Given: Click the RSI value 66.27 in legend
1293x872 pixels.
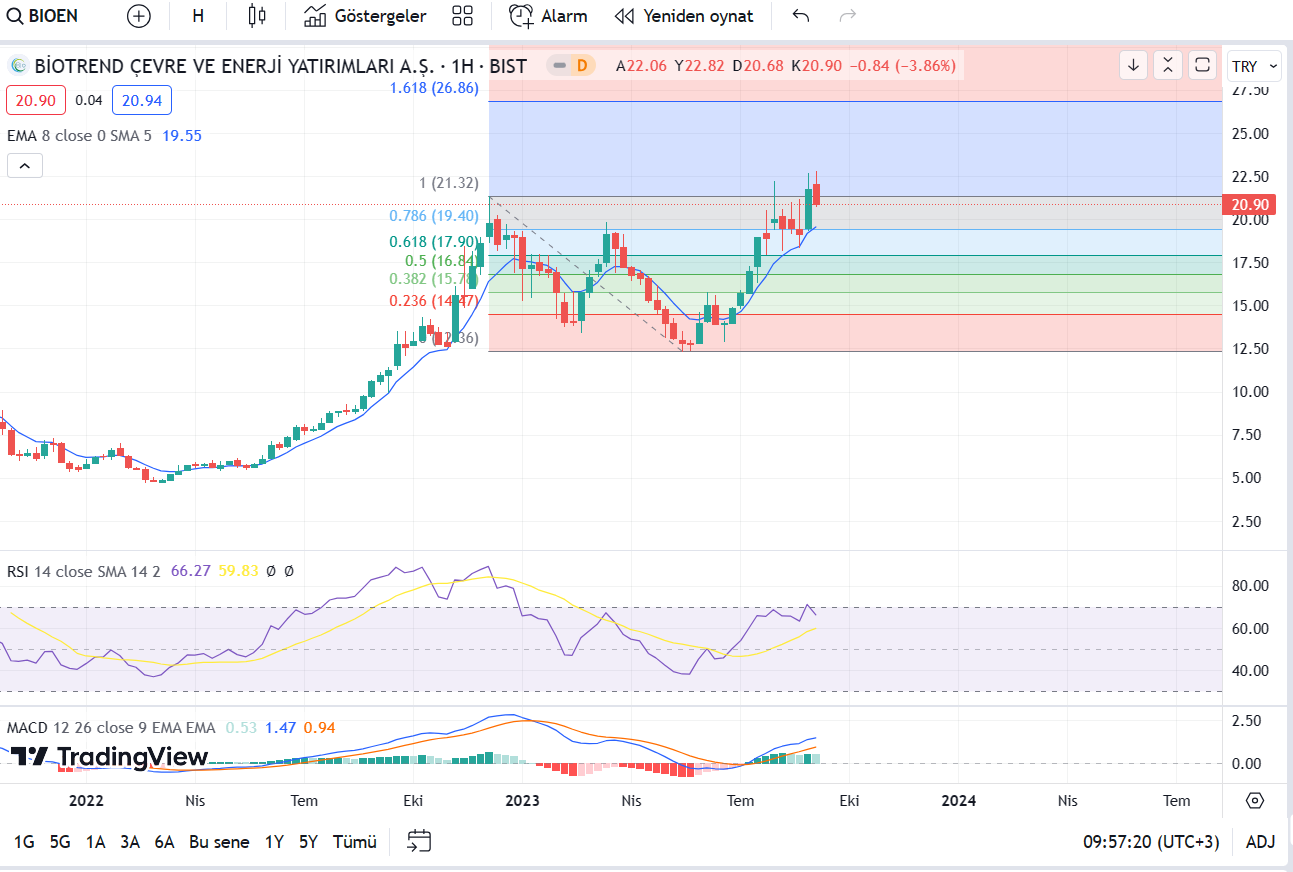Looking at the screenshot, I should [x=191, y=571].
